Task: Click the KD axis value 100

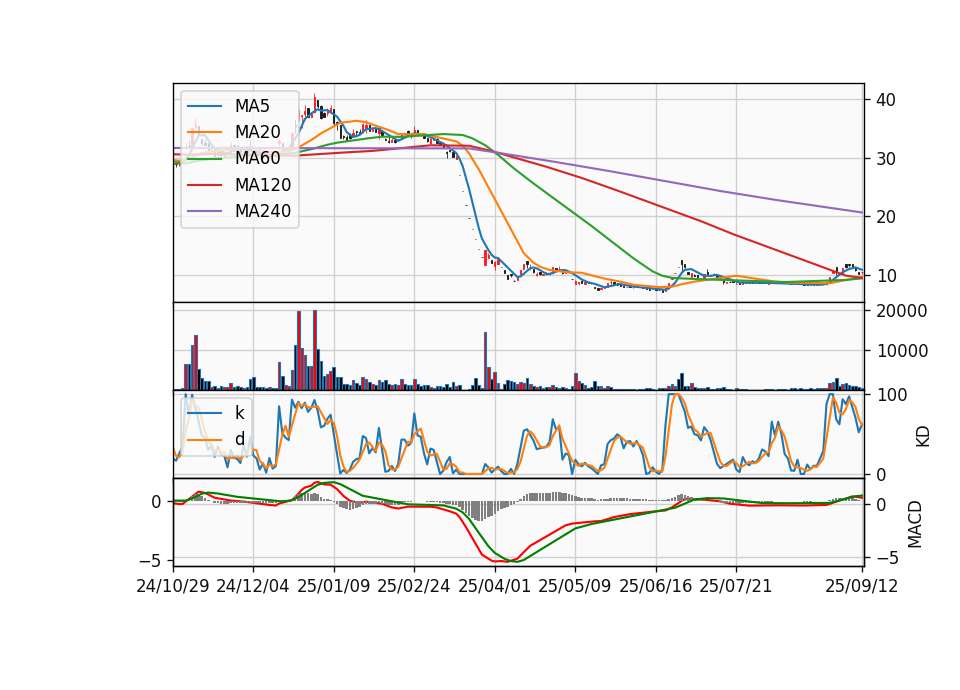Action: (x=892, y=395)
